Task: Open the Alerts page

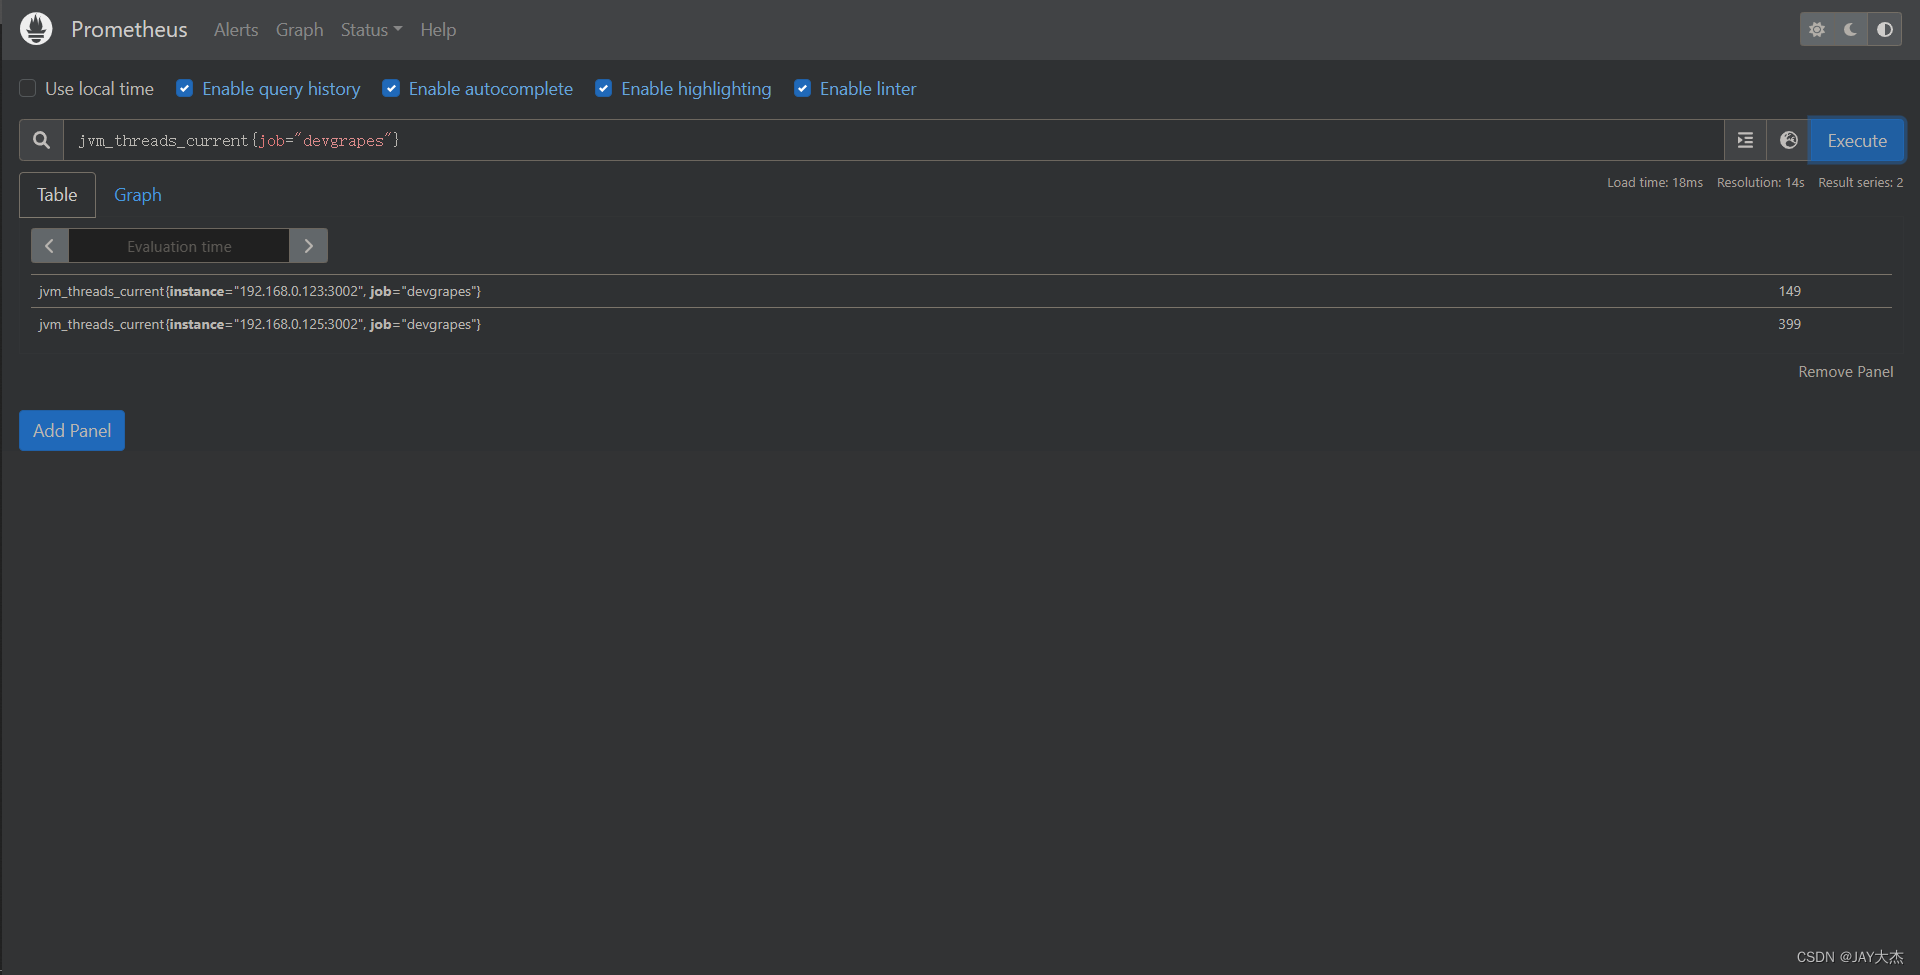Action: [x=236, y=30]
